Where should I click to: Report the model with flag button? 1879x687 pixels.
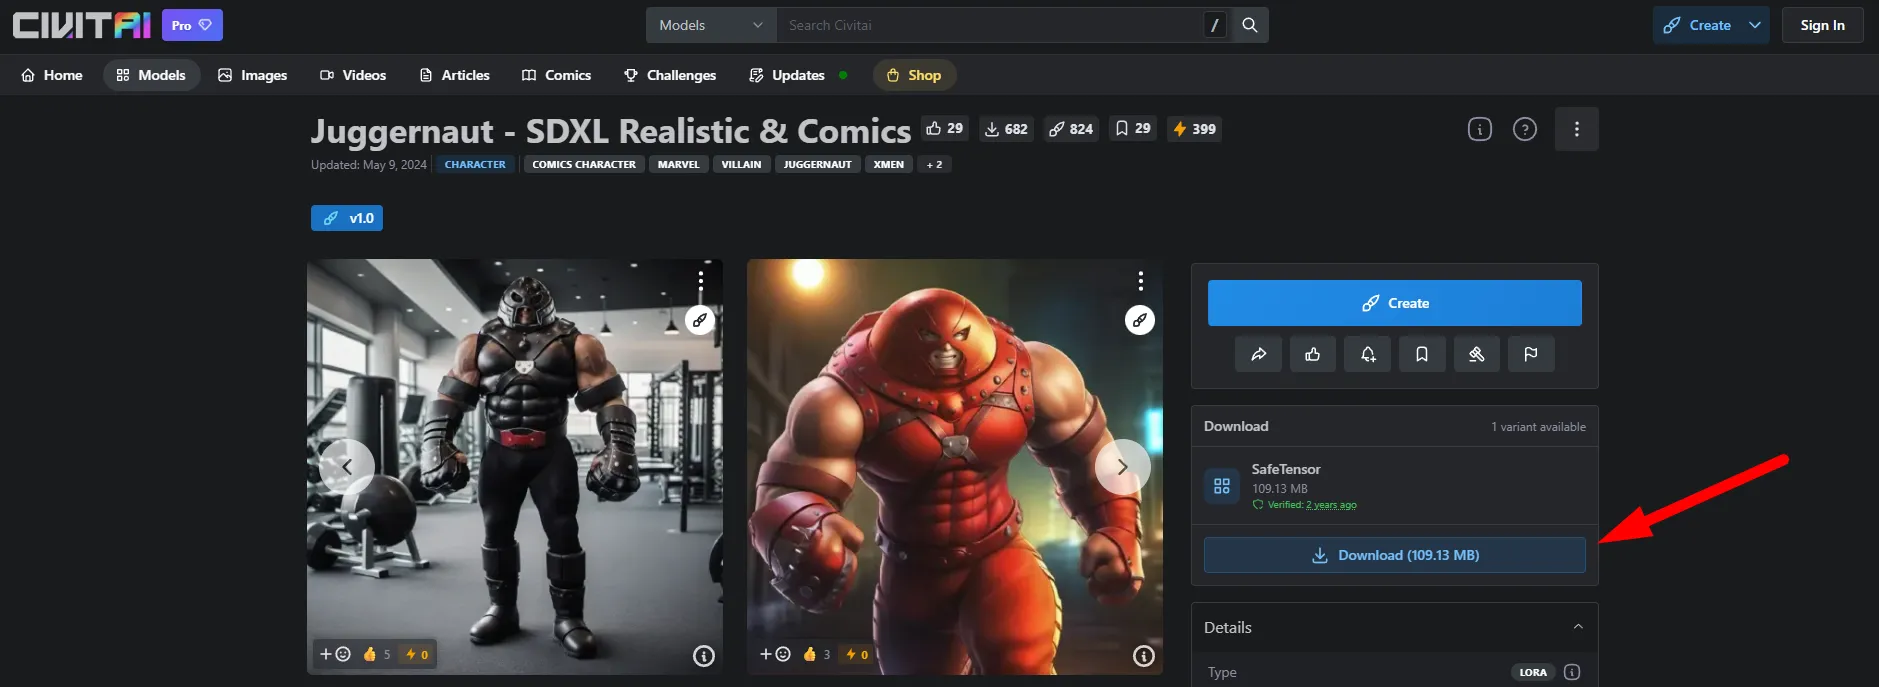coord(1531,354)
